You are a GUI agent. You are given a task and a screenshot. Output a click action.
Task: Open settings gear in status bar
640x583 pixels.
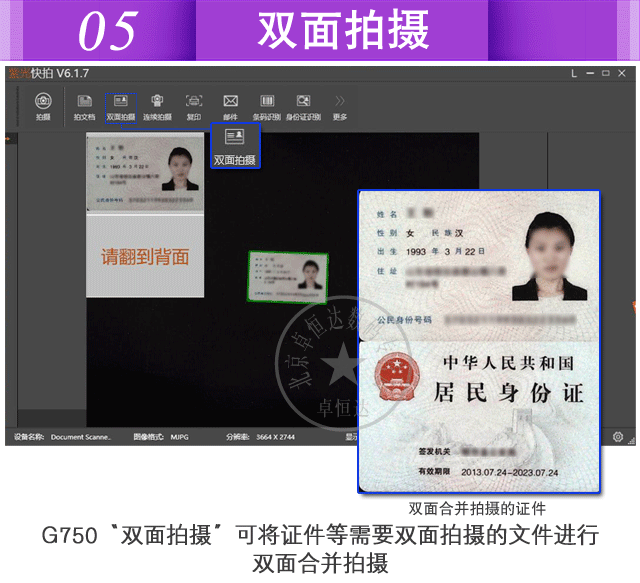tap(618, 436)
